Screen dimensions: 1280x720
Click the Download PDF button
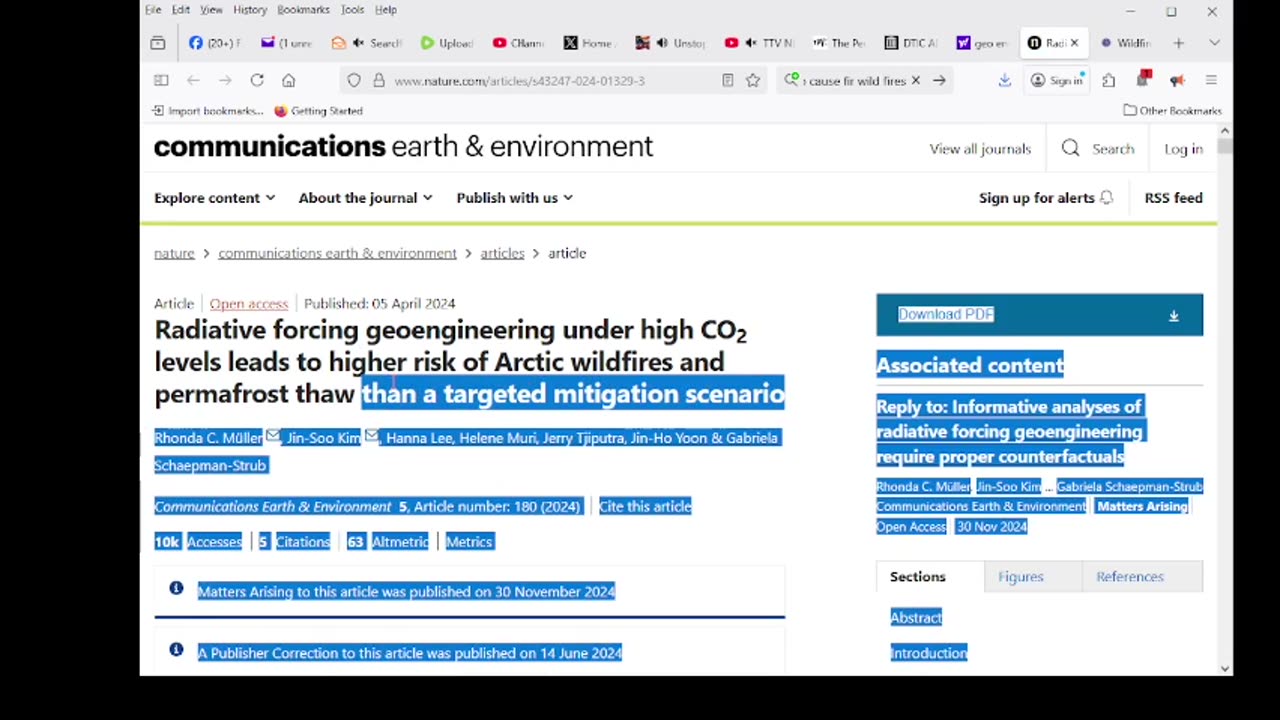[1039, 315]
